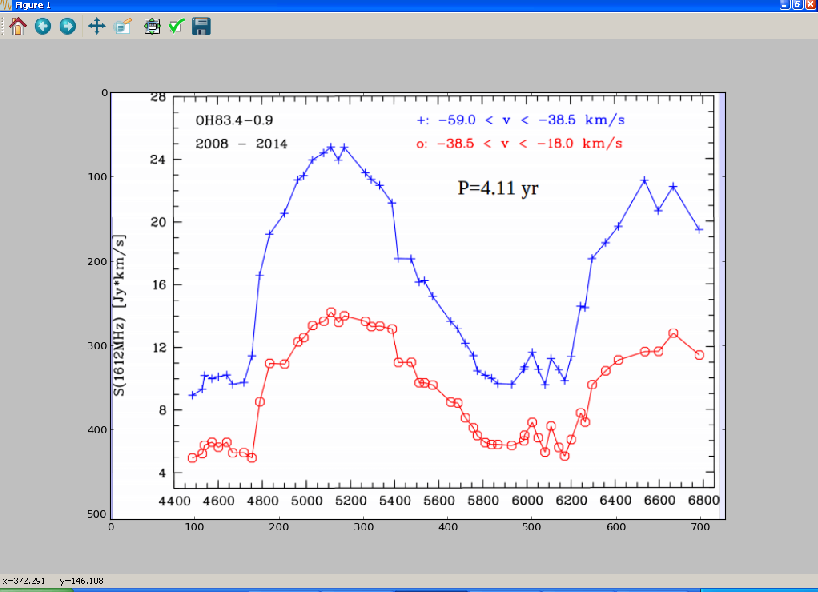Viewport: 818px width, 592px height.
Task: Click the x-axis tick label "5800"
Action: (x=483, y=501)
